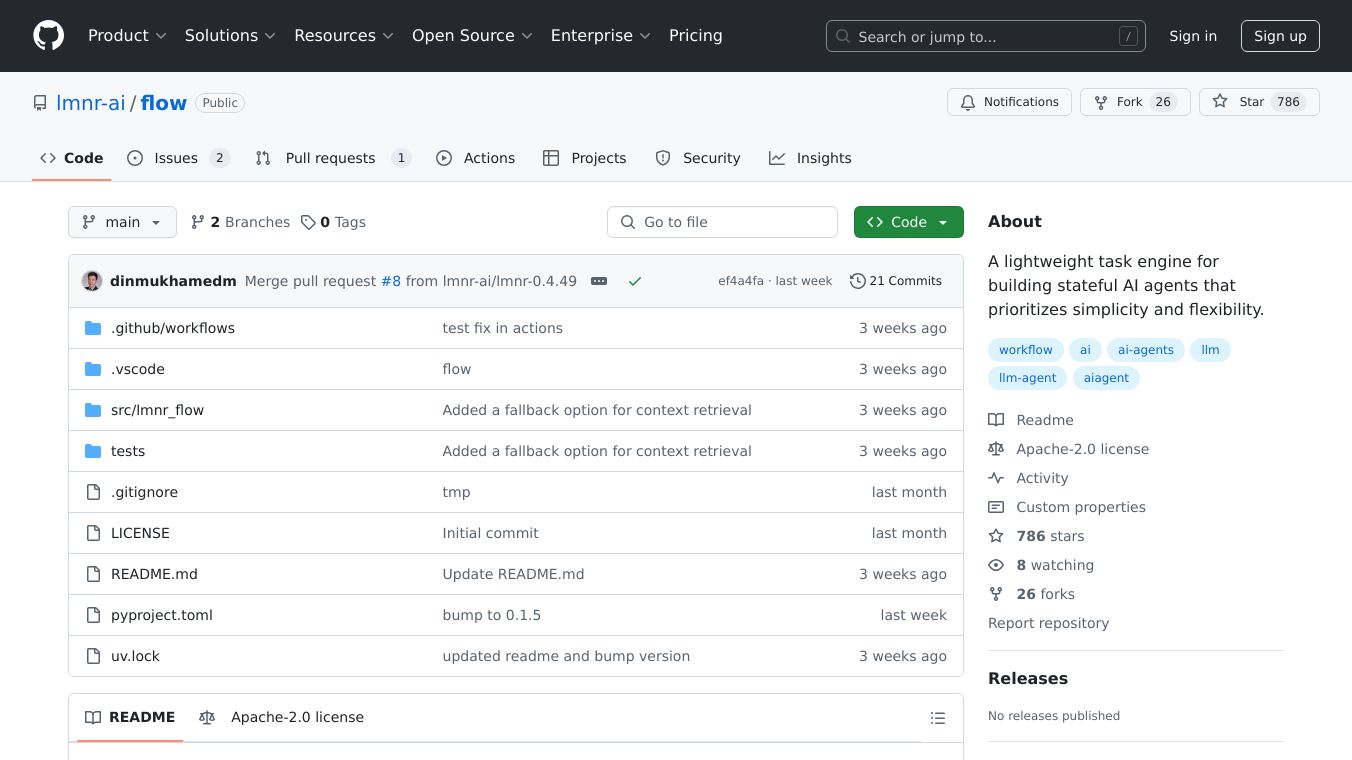View the 21 Commits history

coord(896,281)
